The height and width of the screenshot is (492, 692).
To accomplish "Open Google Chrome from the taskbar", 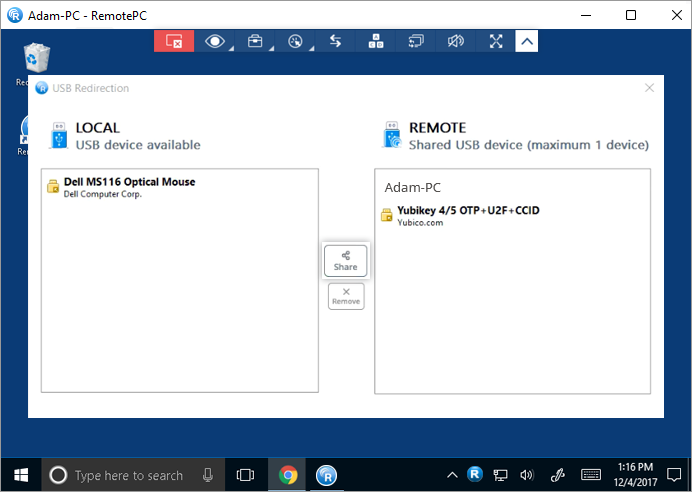I will pos(288,475).
